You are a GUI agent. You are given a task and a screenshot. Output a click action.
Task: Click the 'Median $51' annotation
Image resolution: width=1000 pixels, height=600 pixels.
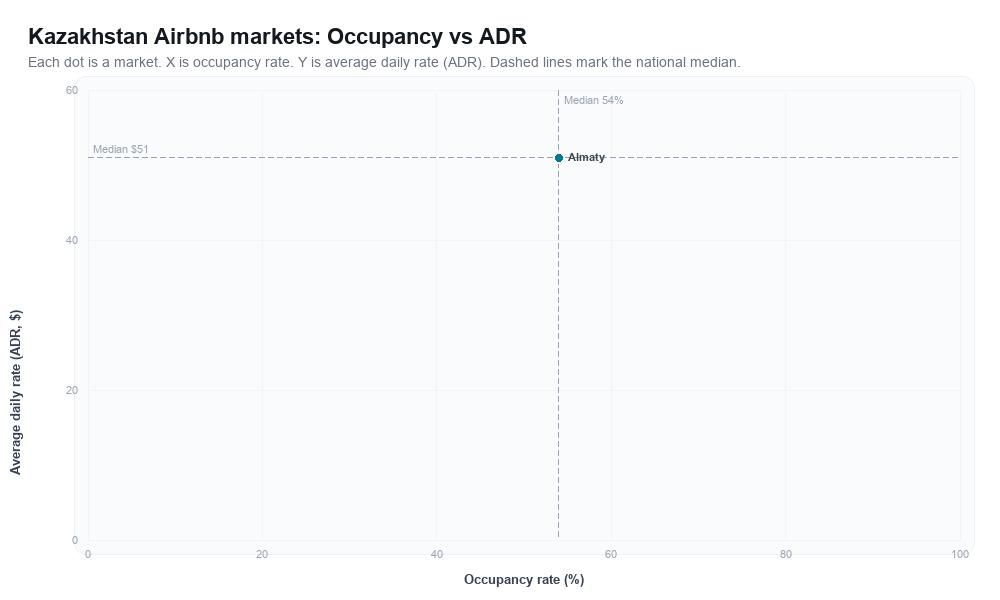point(121,149)
